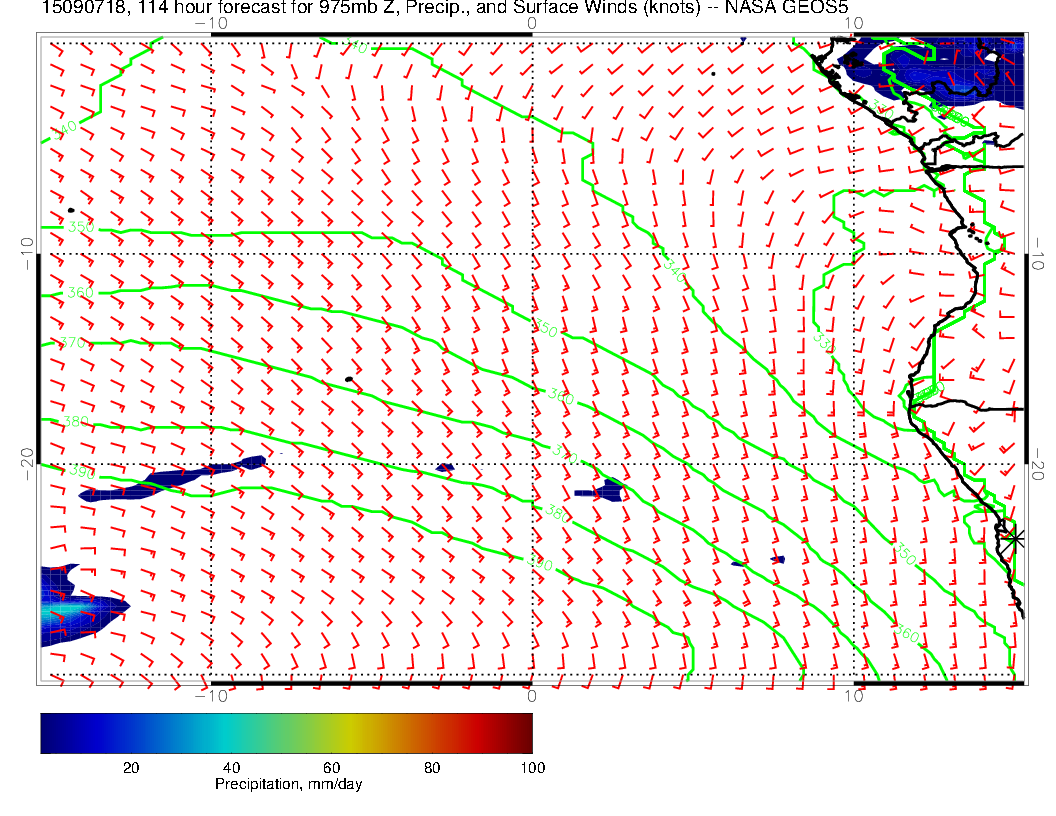Click the grid intersection of 0° and -20°
This screenshot has height=816, width=1056.
[531, 463]
